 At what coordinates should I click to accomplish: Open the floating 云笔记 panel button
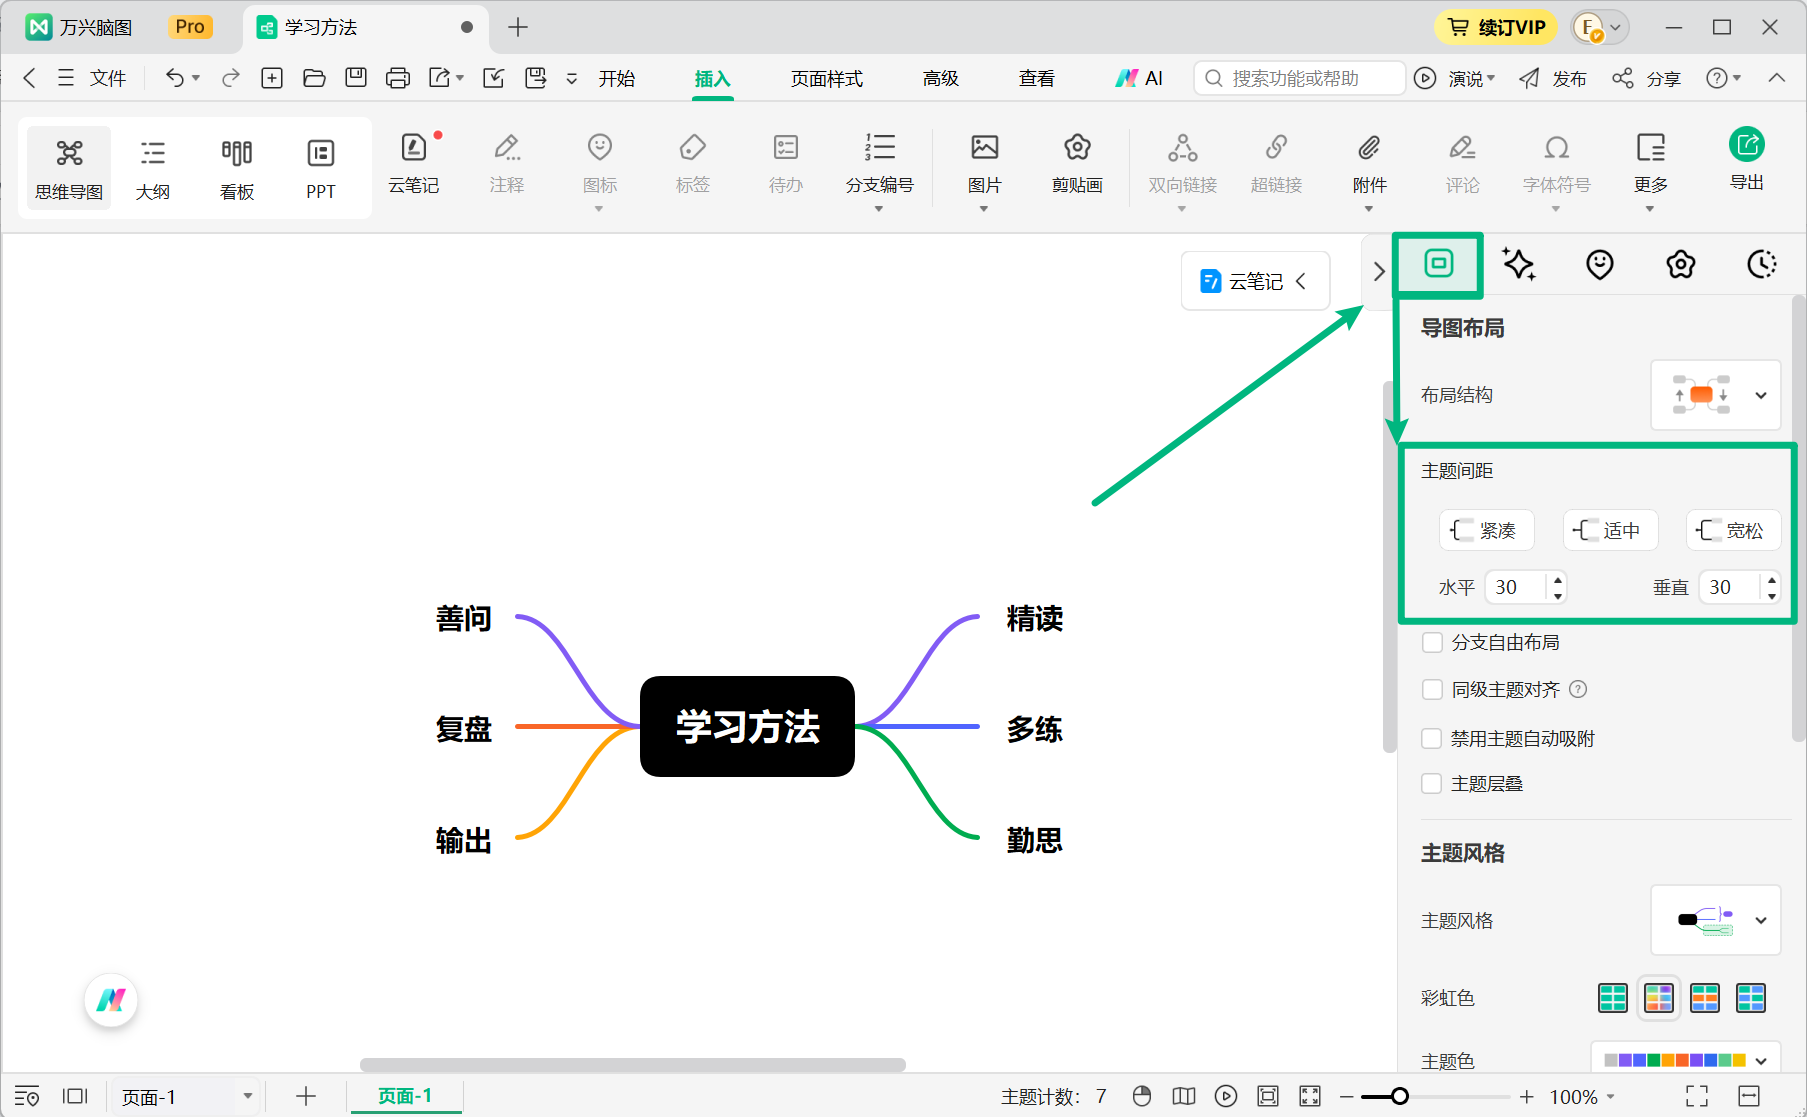click(x=1256, y=281)
